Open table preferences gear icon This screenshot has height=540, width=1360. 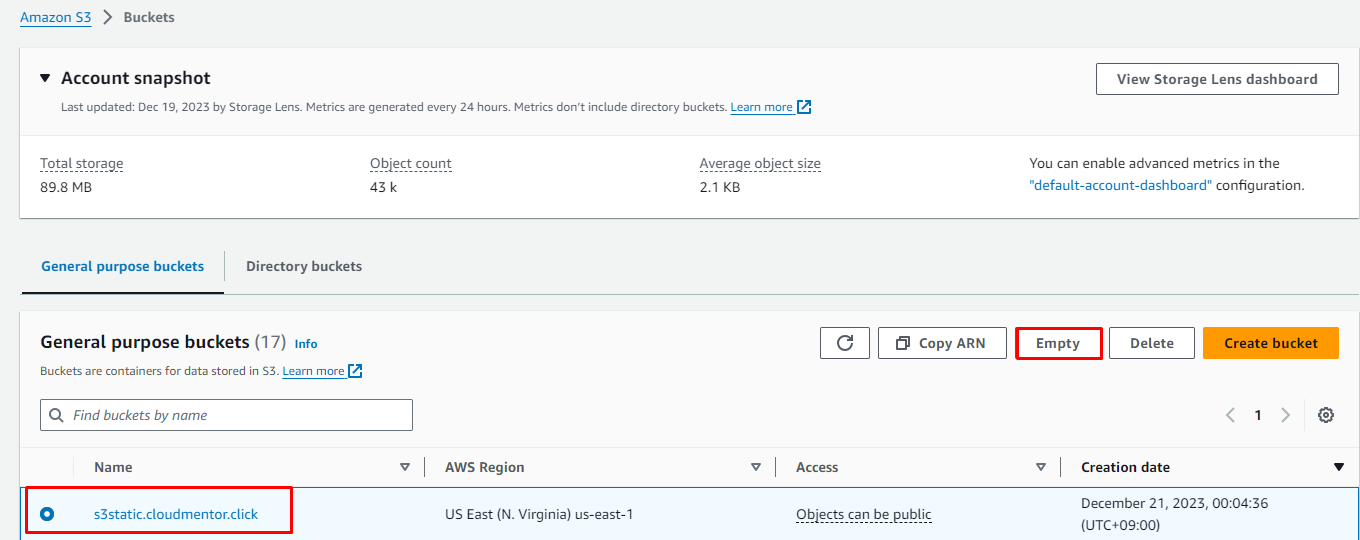click(1326, 415)
